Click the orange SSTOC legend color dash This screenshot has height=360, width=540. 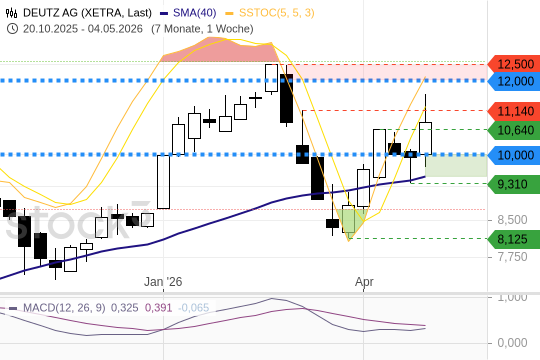click(229, 13)
